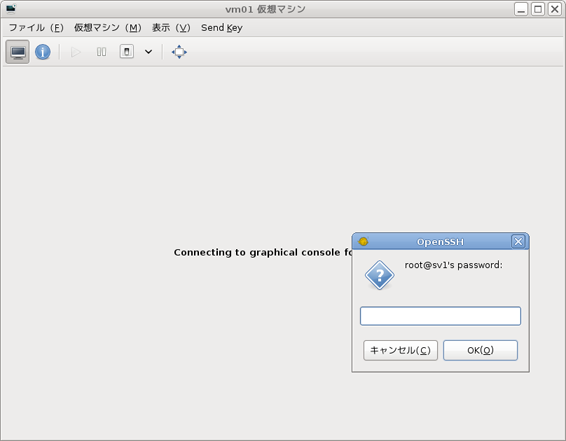Open virtual hardware details info icon
The image size is (566, 441).
[43, 52]
